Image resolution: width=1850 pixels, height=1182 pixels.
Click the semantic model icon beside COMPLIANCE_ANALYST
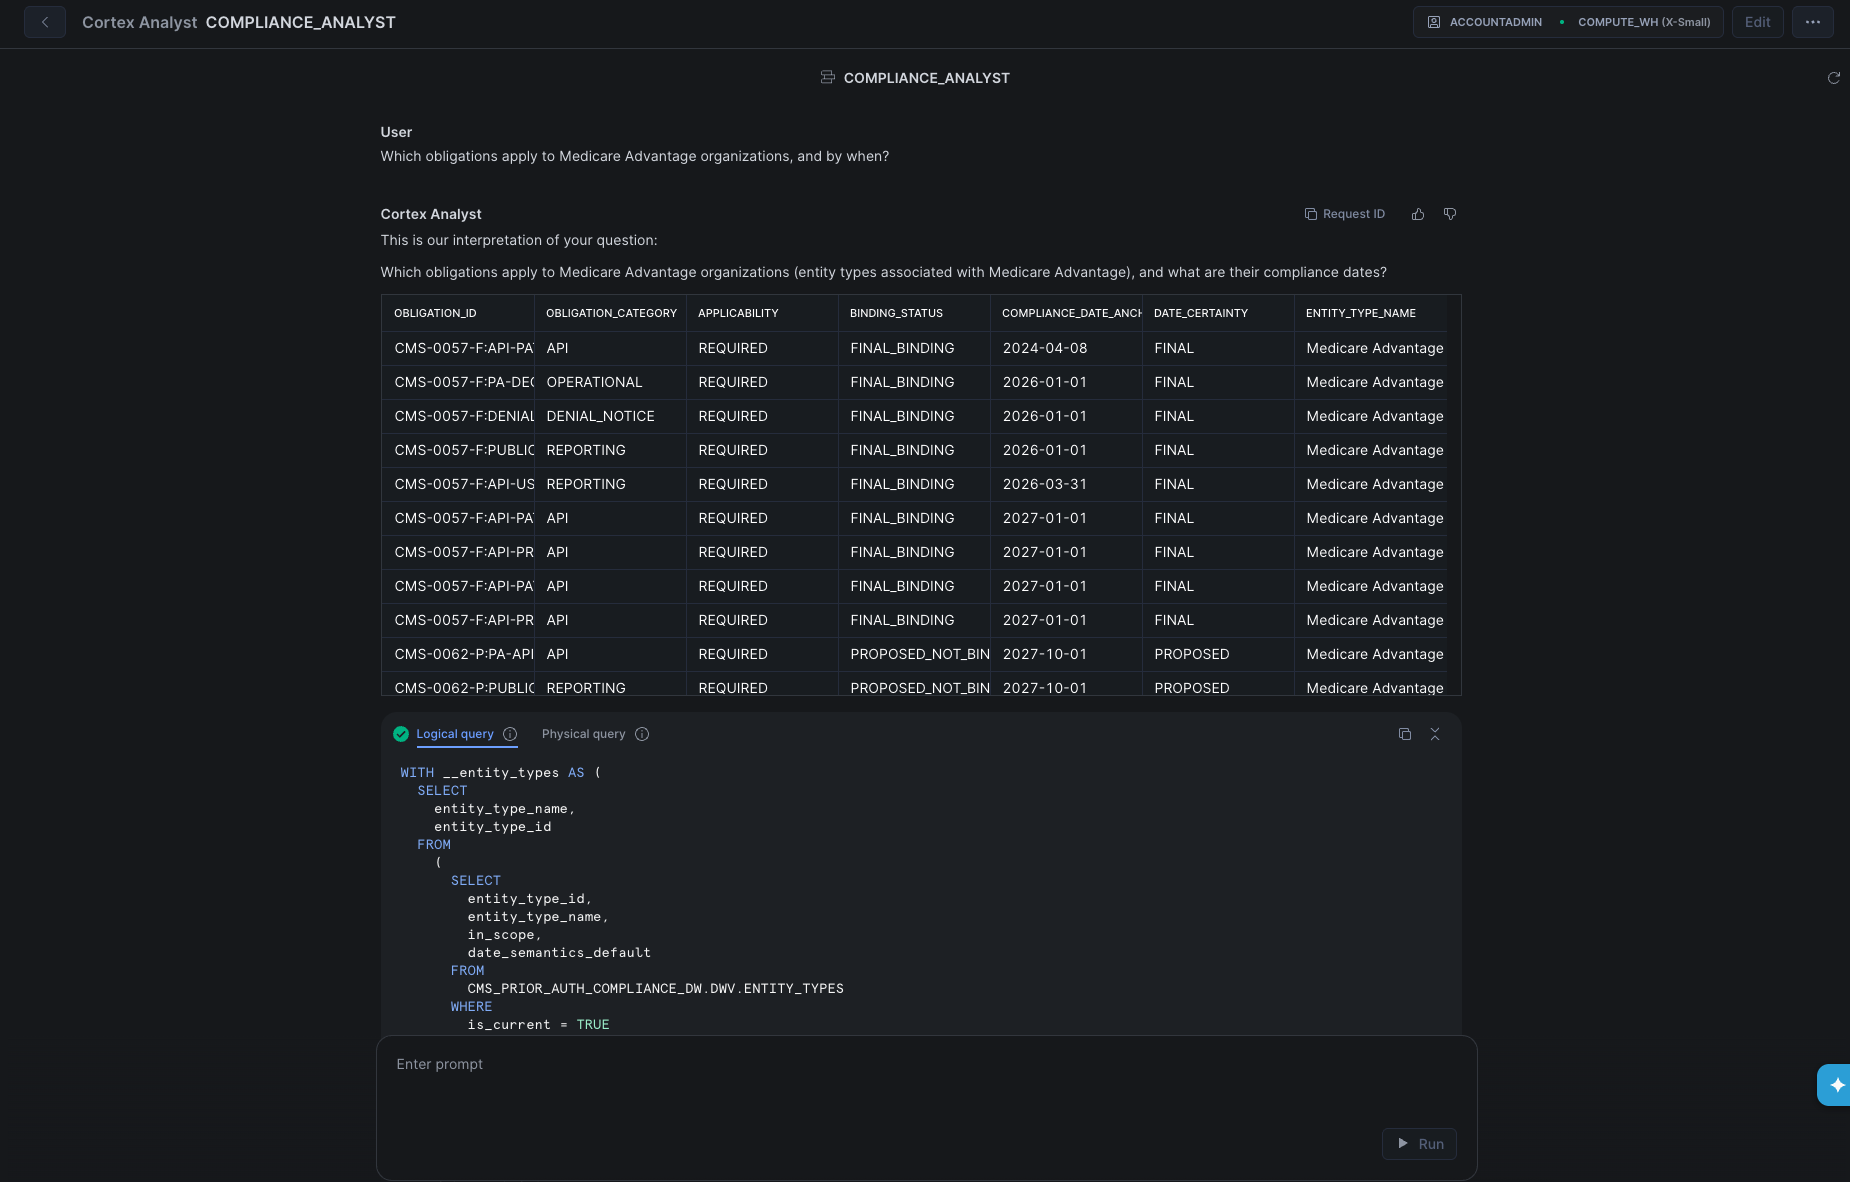click(828, 77)
